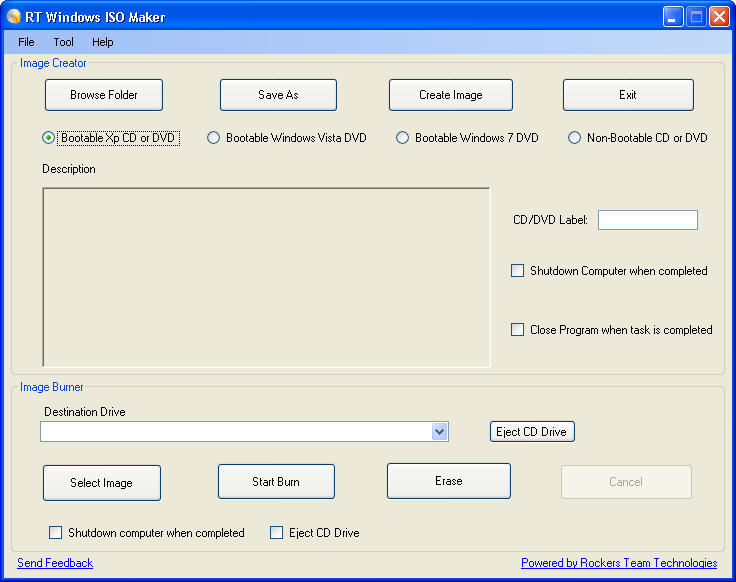Click the Send Feedback link
This screenshot has height=582, width=736.
click(55, 563)
